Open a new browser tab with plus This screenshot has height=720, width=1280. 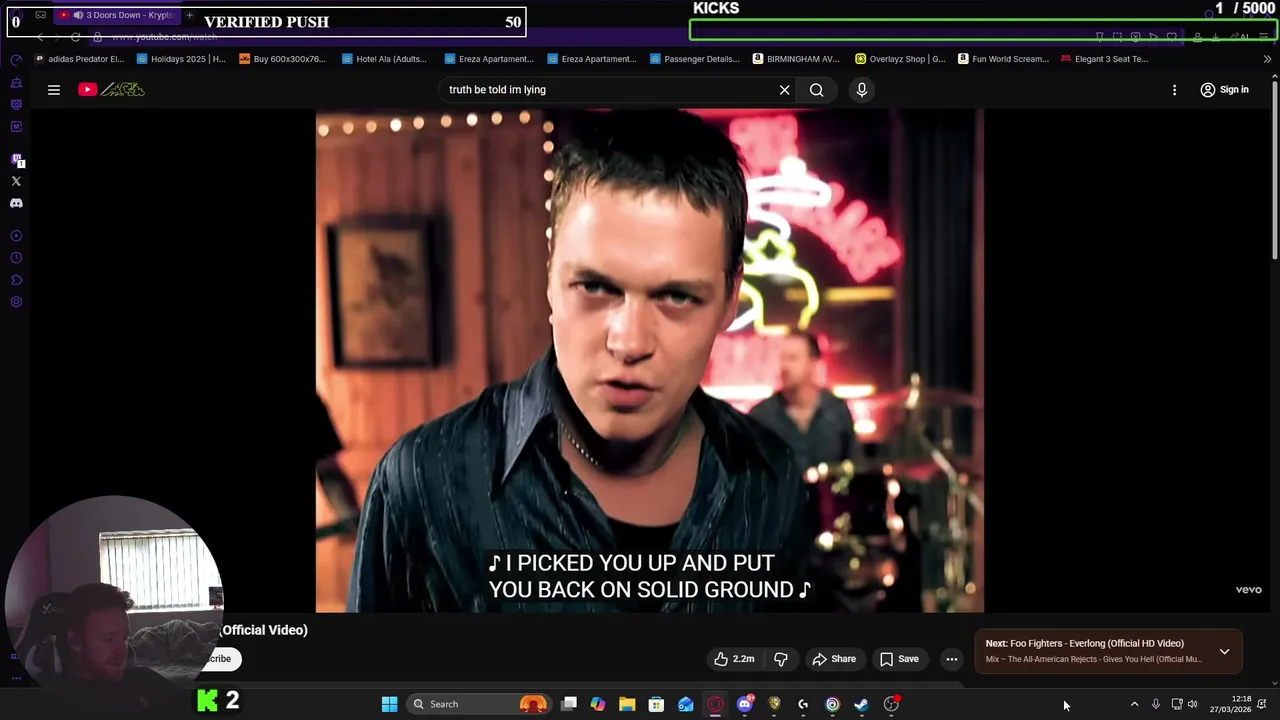tap(189, 15)
